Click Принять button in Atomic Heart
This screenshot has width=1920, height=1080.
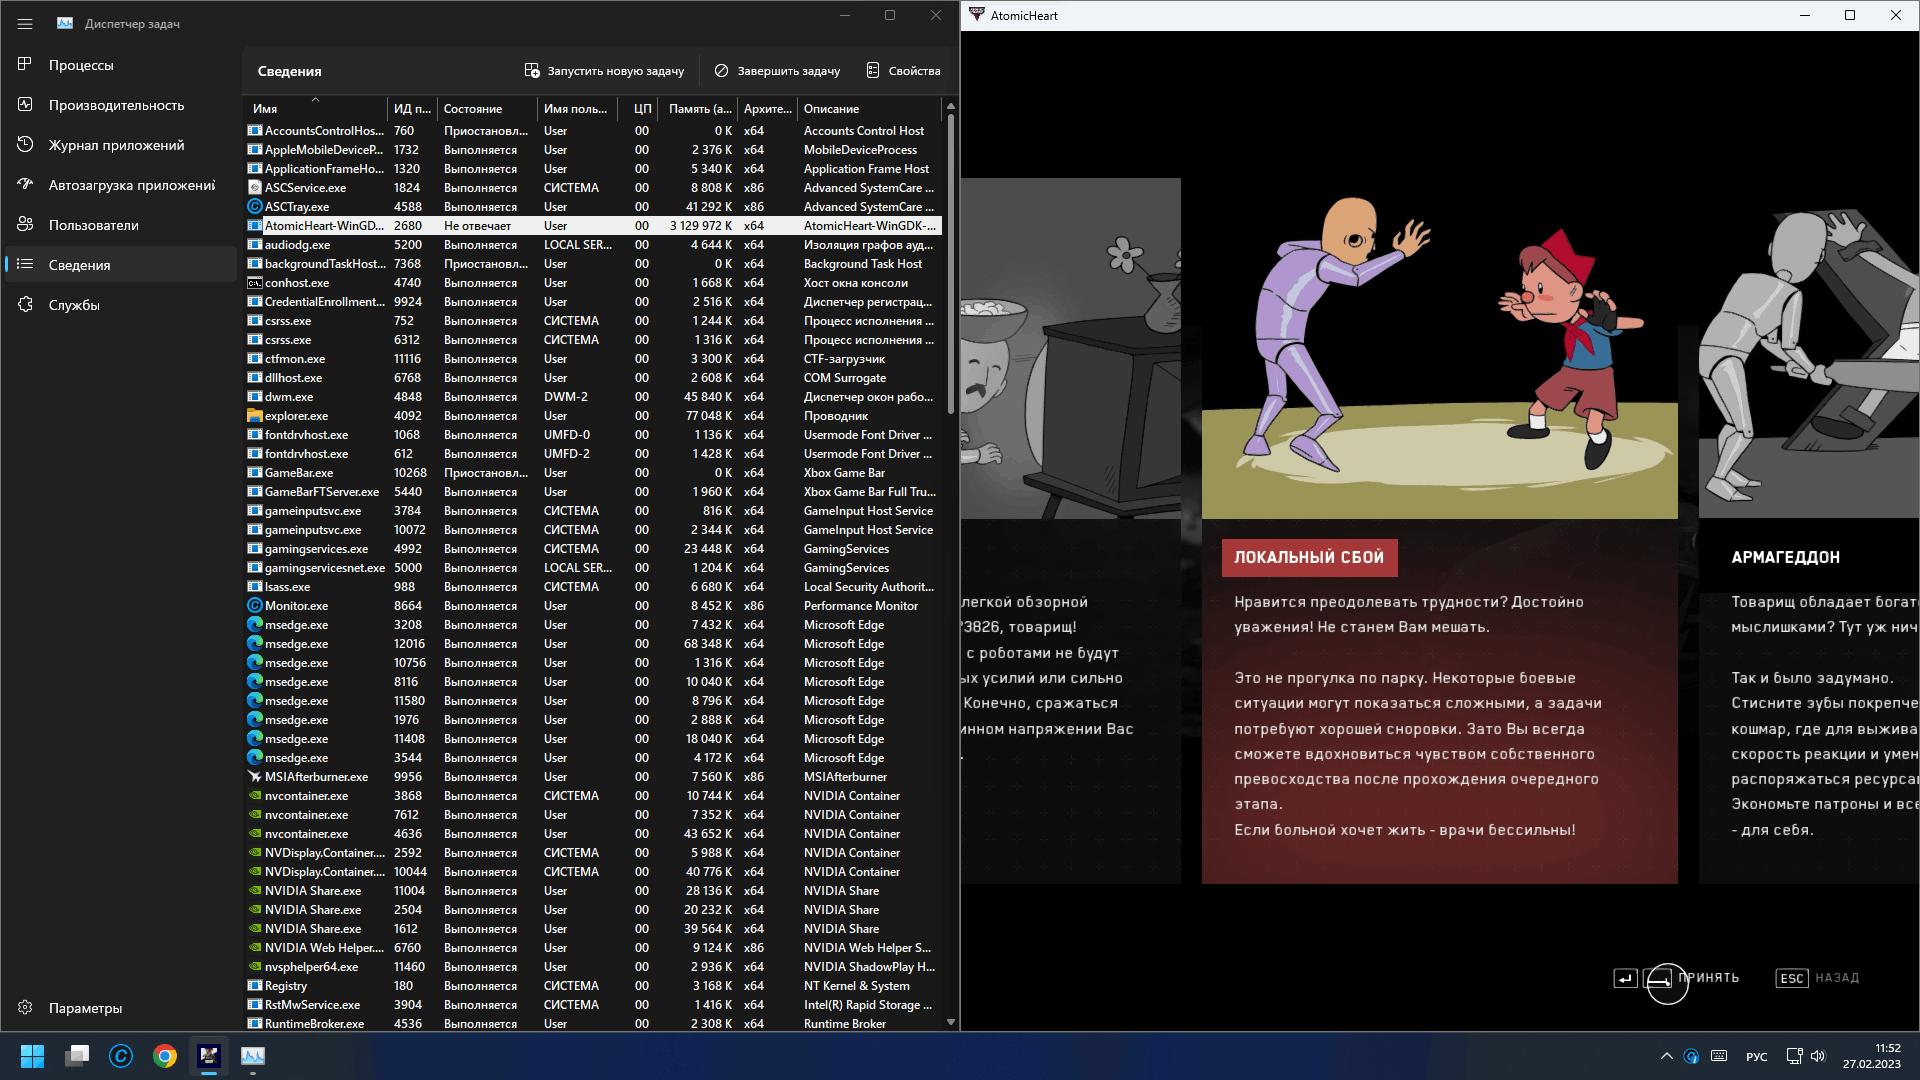pyautogui.click(x=1709, y=977)
